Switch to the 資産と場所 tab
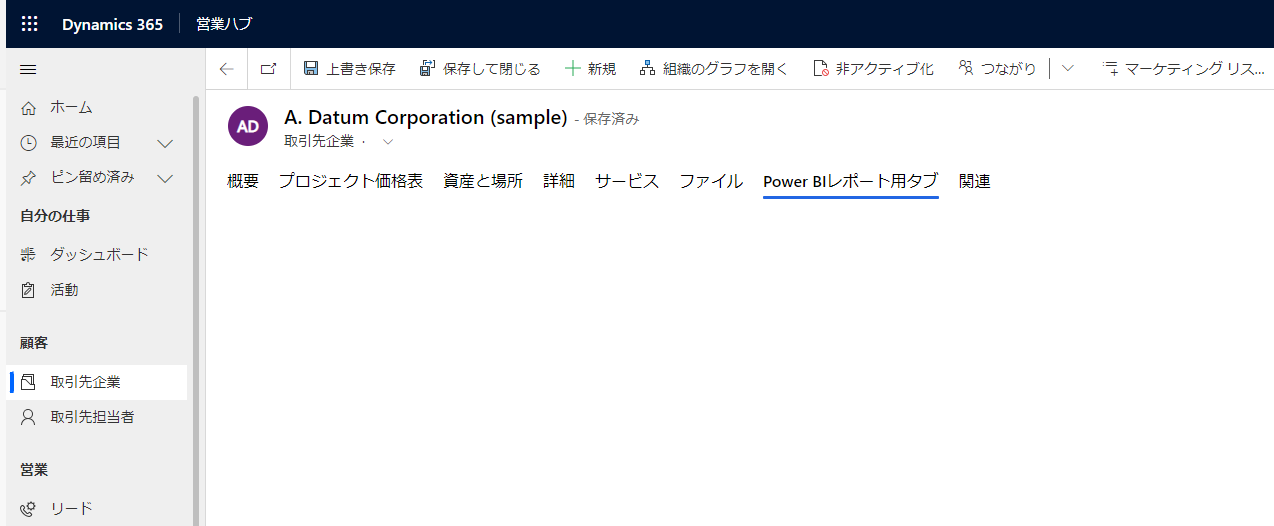 coord(483,181)
